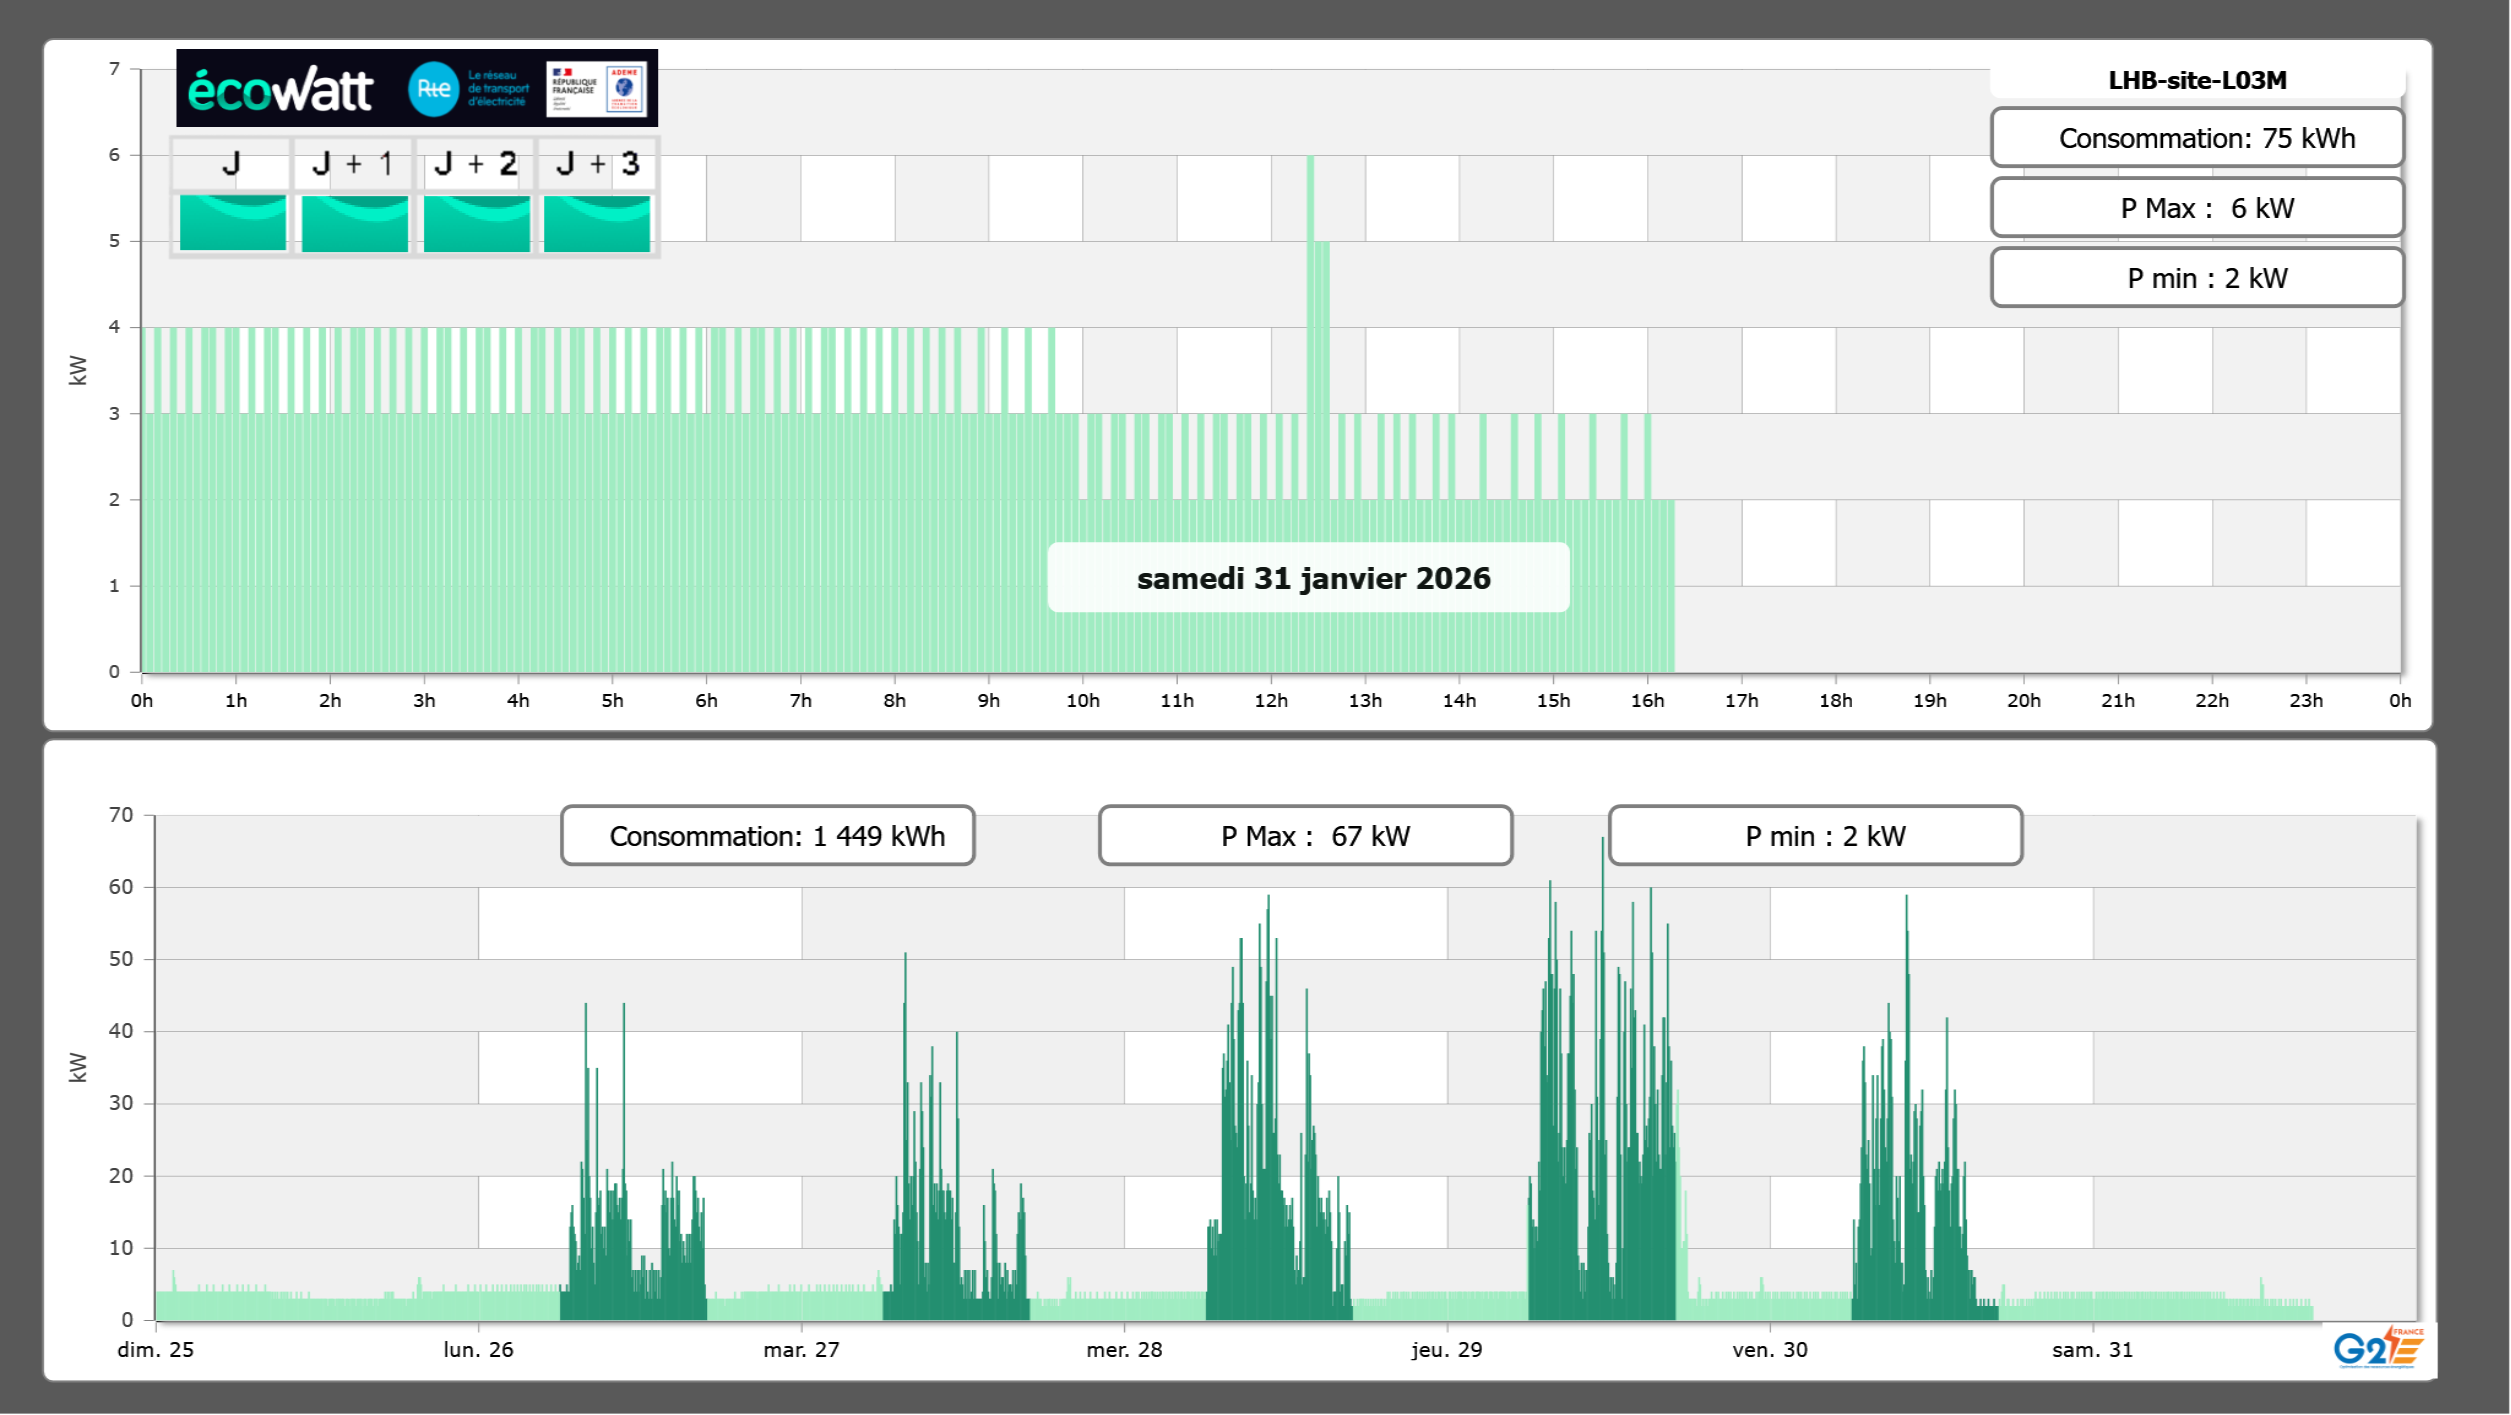Click the P Max : 67 kW box
2511x1415 pixels.
click(x=1305, y=836)
